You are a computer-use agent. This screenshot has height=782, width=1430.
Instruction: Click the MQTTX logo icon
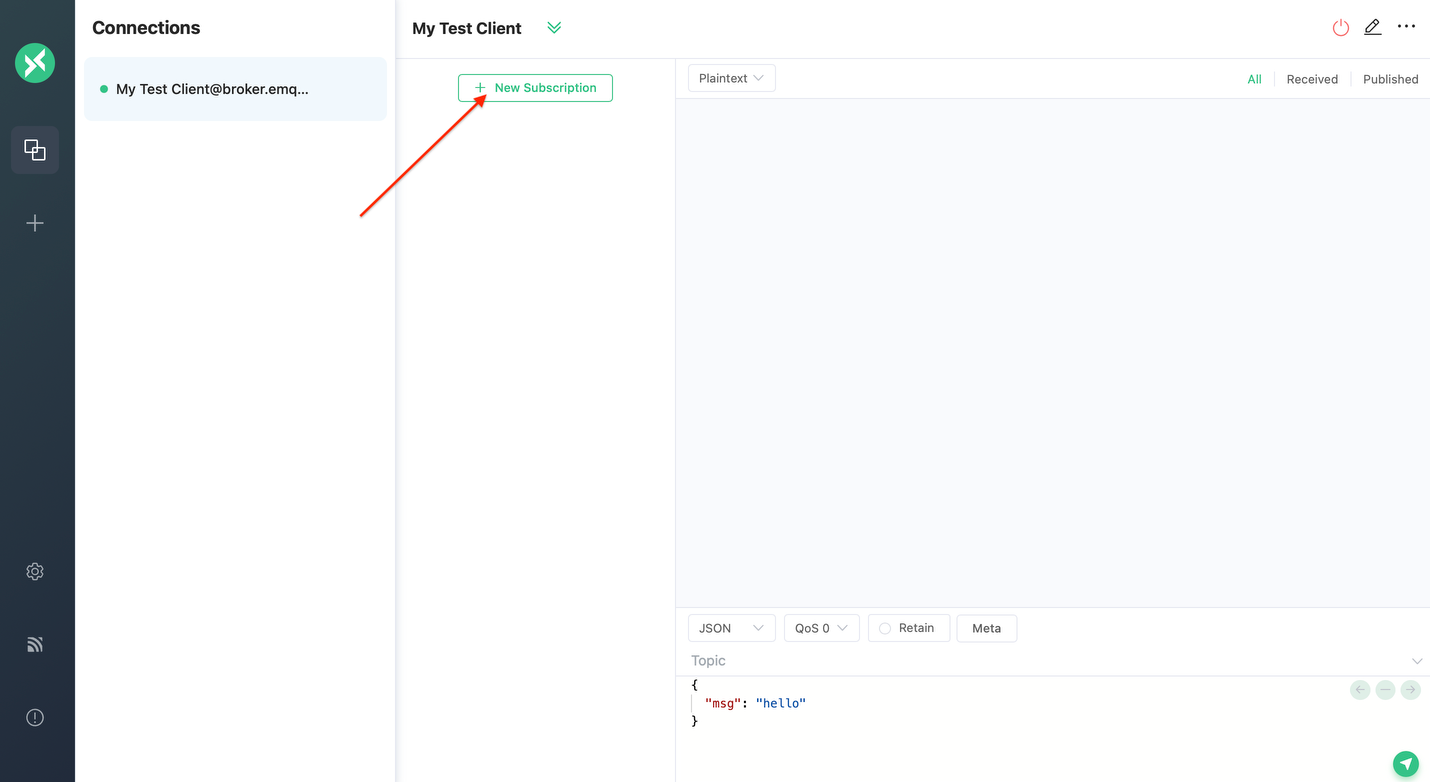[35, 63]
